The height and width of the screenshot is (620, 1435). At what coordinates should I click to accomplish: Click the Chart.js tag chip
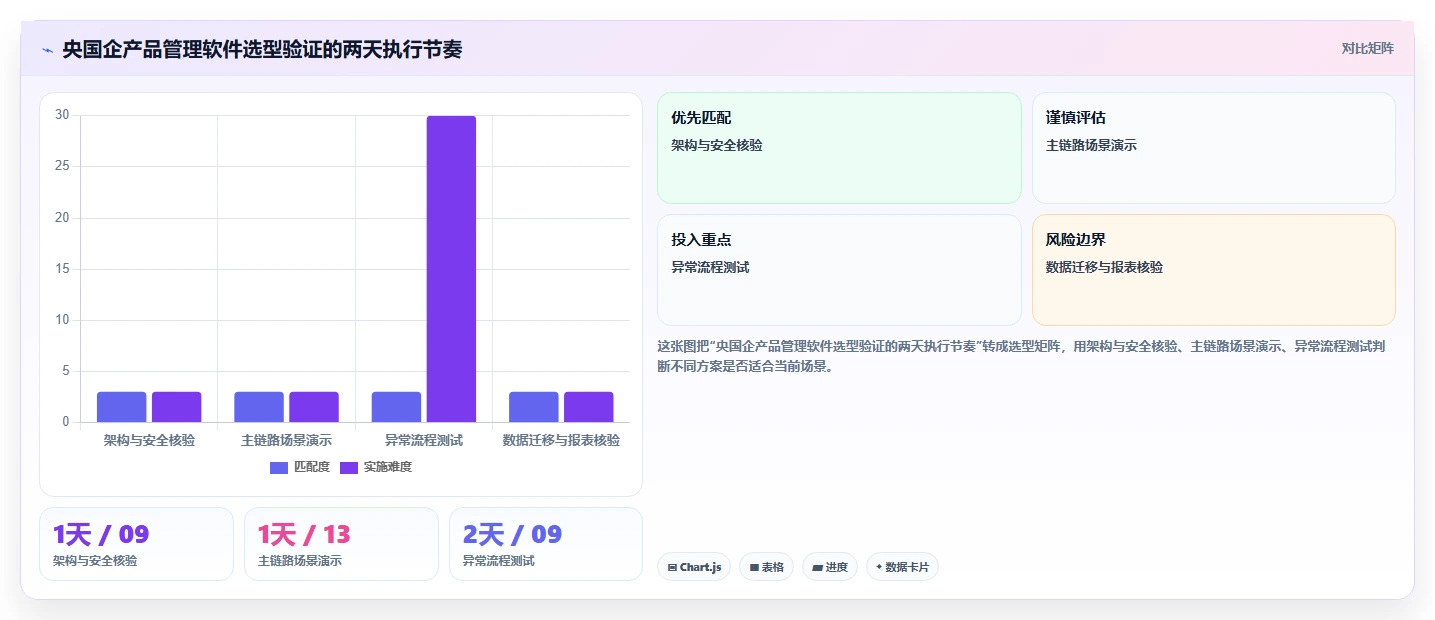pos(694,567)
